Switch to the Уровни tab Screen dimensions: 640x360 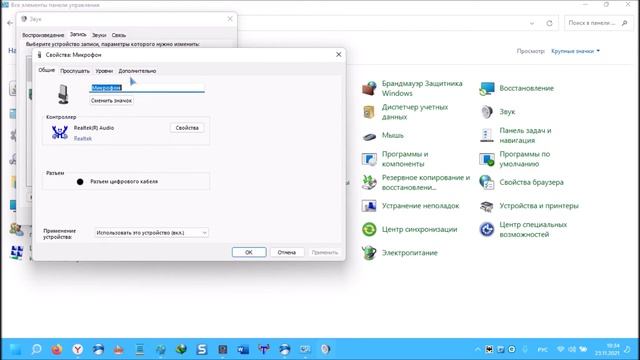point(104,71)
